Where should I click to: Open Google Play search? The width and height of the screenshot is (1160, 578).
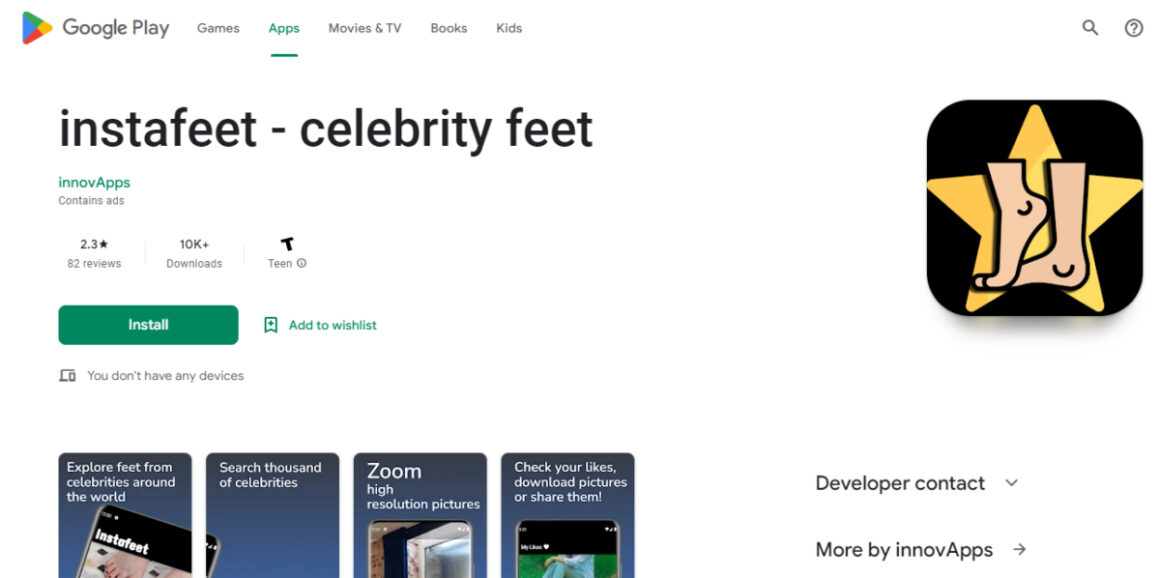coord(1089,27)
